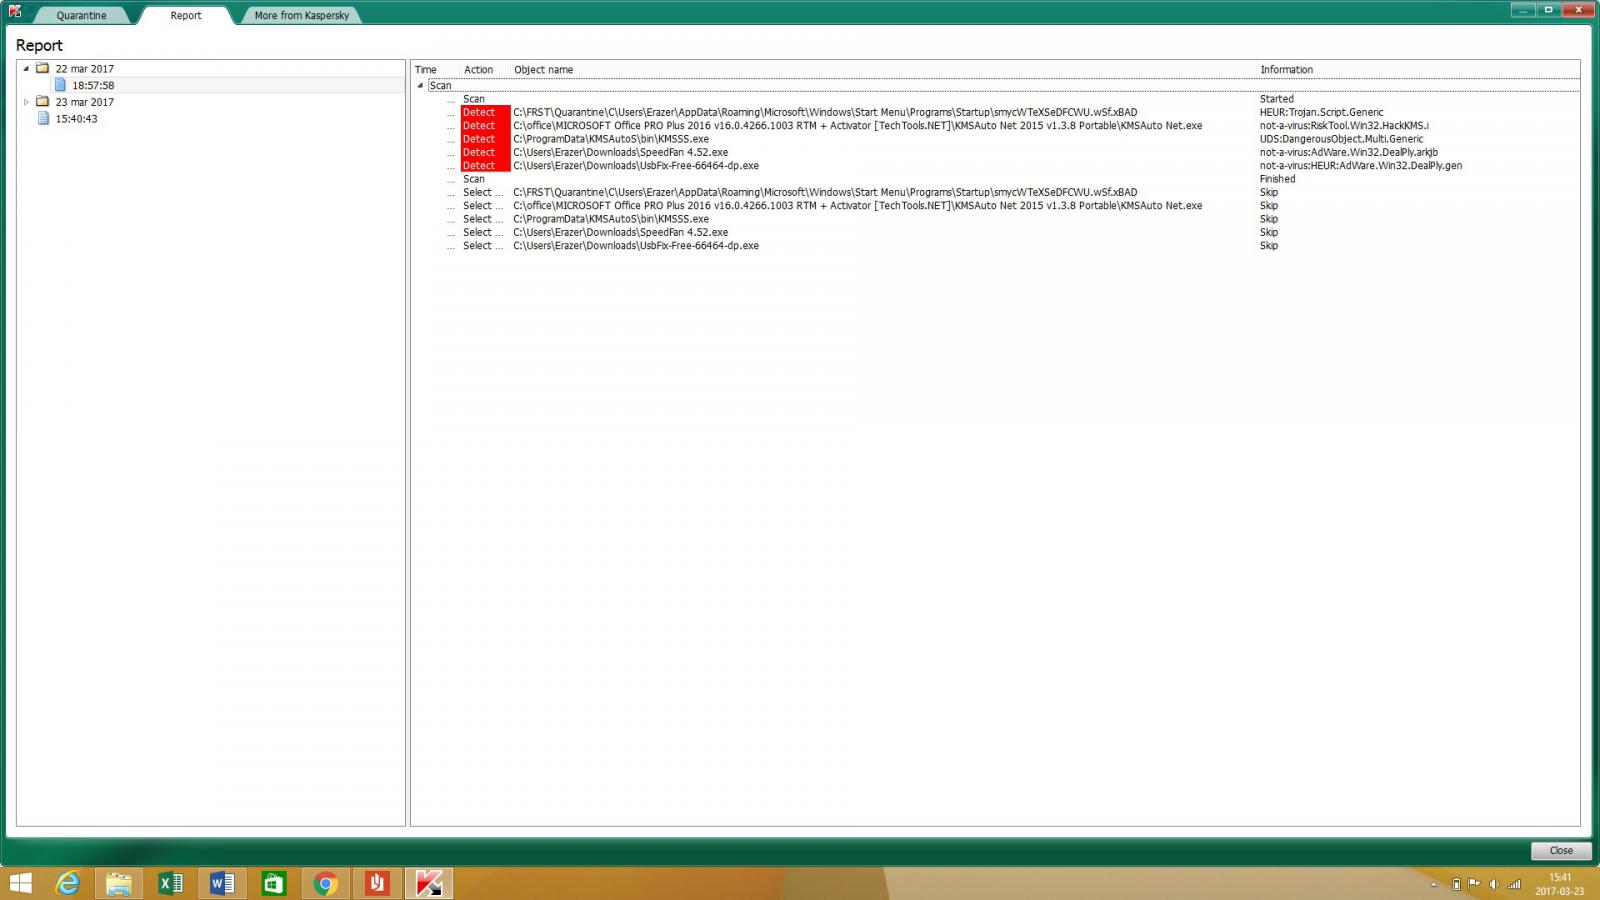Image resolution: width=1600 pixels, height=900 pixels.
Task: Sort by the Action column header
Action: pyautogui.click(x=478, y=70)
